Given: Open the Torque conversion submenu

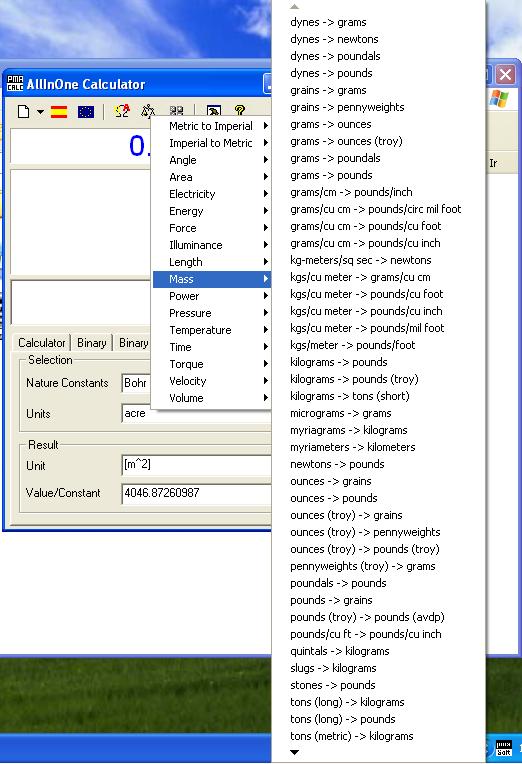Looking at the screenshot, I should (x=212, y=364).
